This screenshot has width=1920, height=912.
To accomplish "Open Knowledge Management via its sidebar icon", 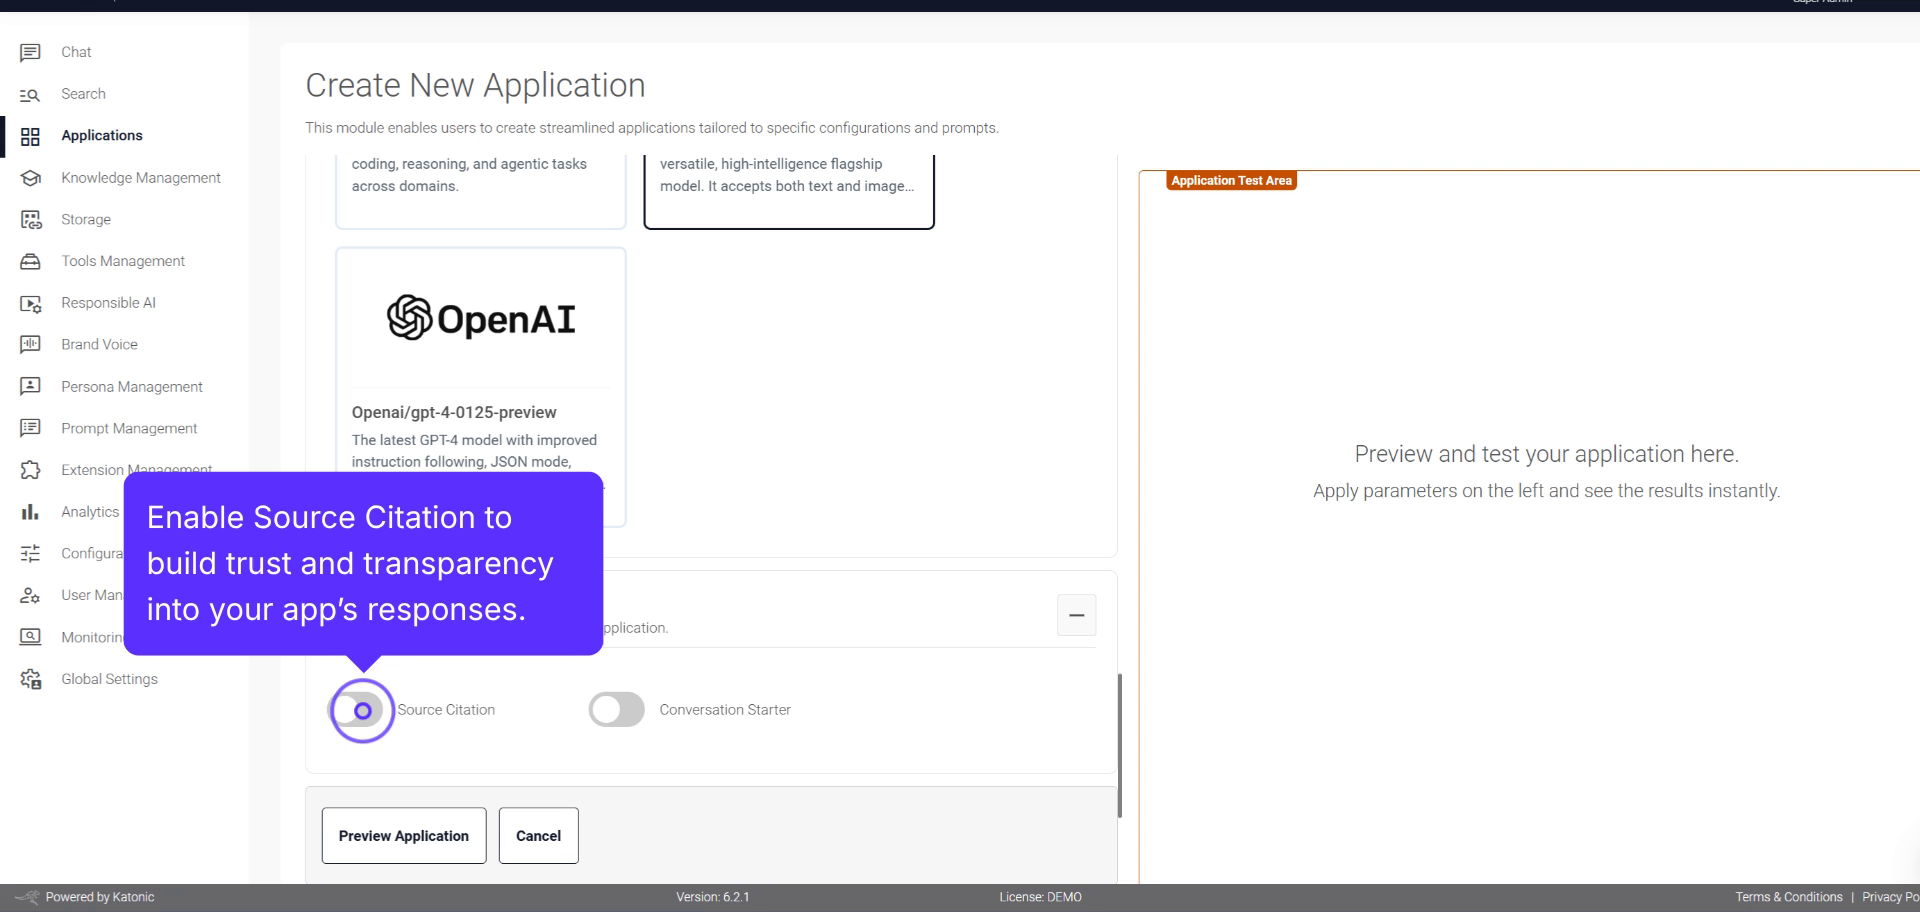I will [x=31, y=177].
